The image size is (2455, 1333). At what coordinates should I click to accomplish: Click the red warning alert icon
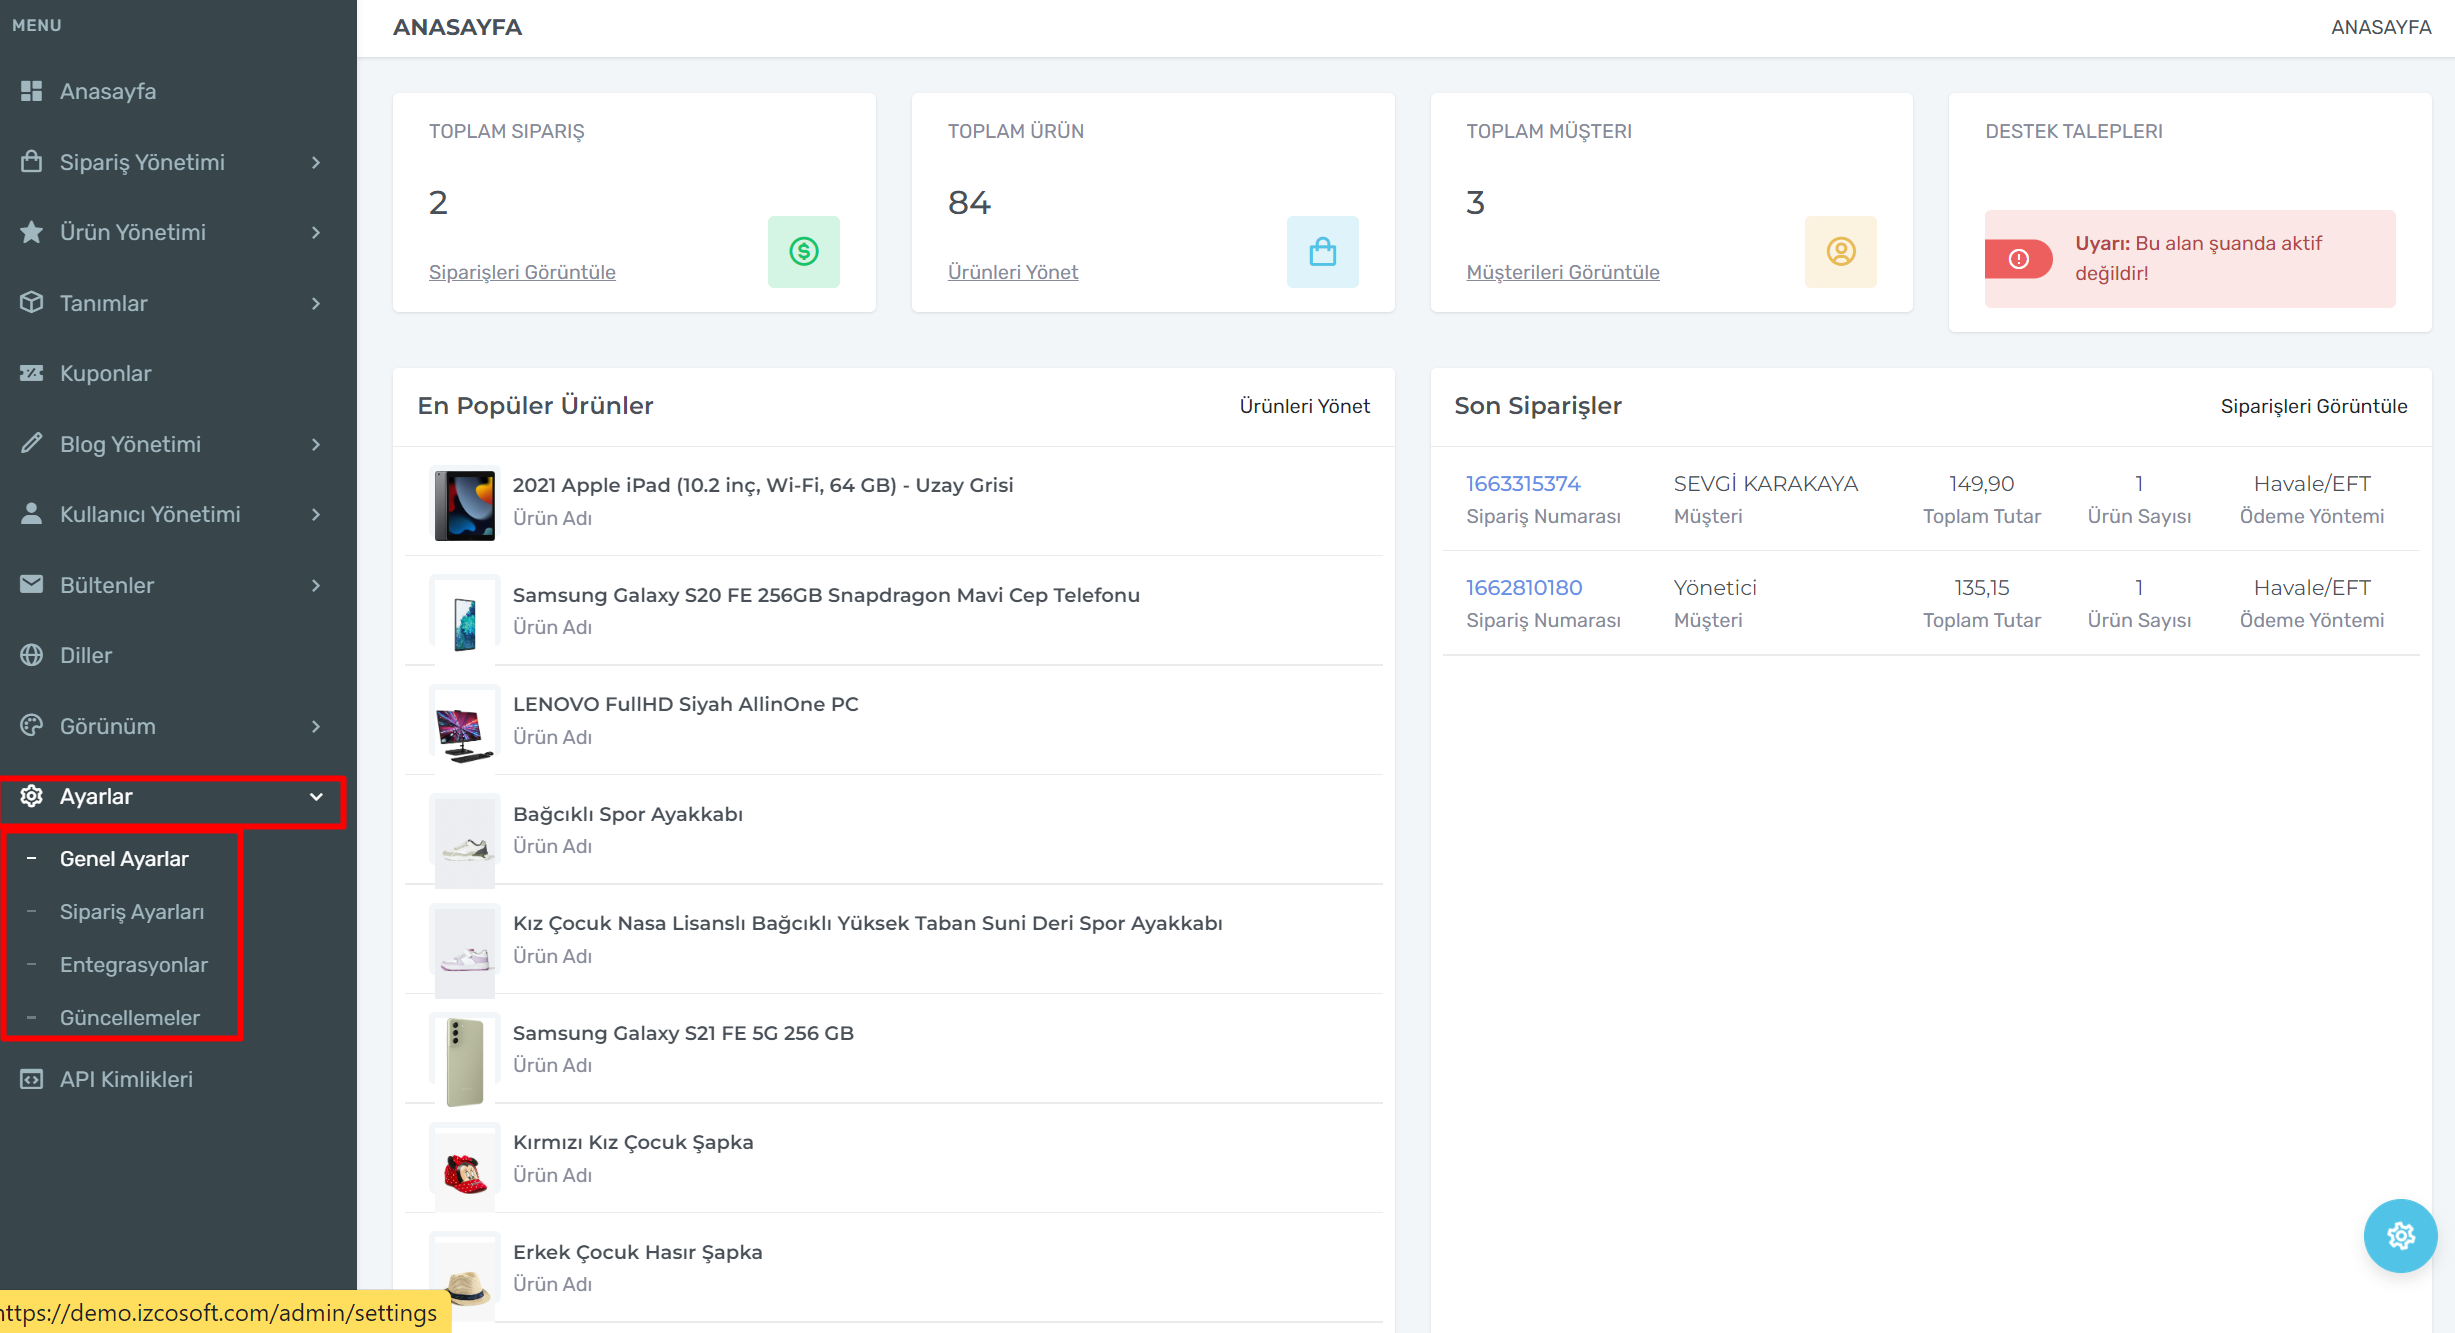[2019, 259]
